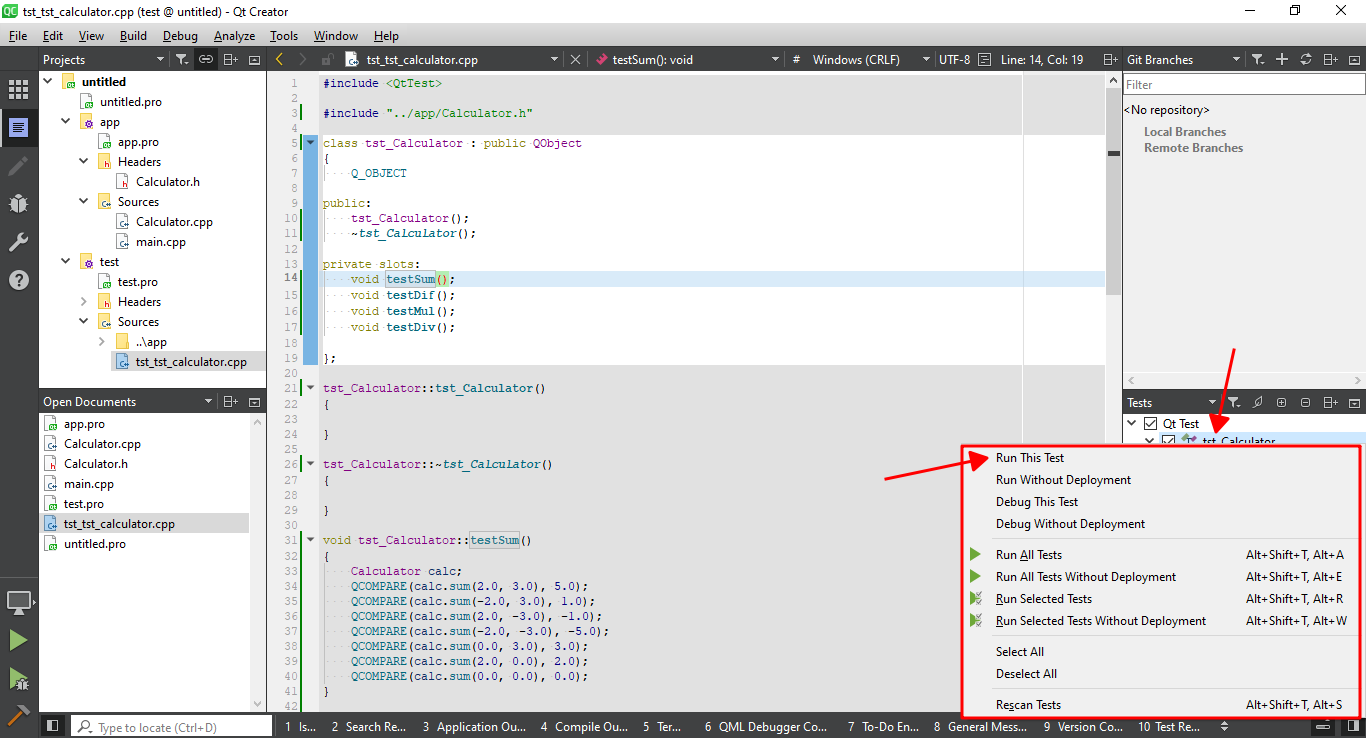1366x738 pixels.
Task: Open Help mode question mark icon
Action: point(18,280)
